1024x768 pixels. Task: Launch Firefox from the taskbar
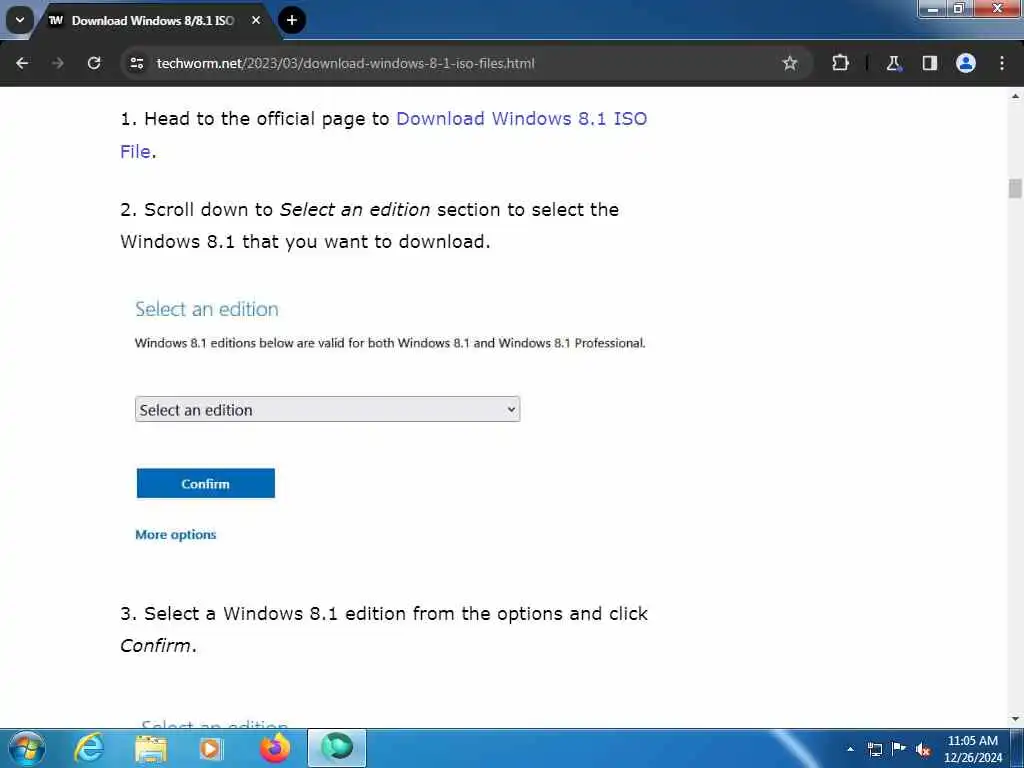(x=274, y=748)
